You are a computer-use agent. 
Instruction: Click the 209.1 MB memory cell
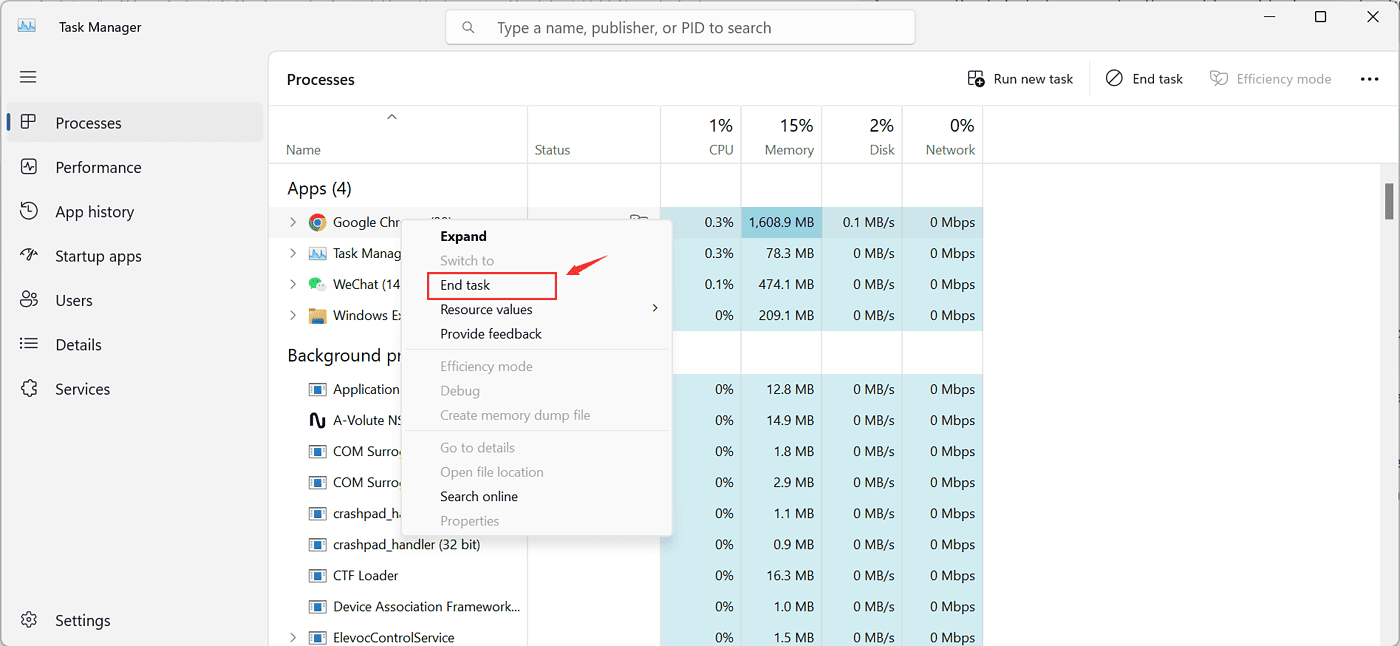(x=782, y=315)
